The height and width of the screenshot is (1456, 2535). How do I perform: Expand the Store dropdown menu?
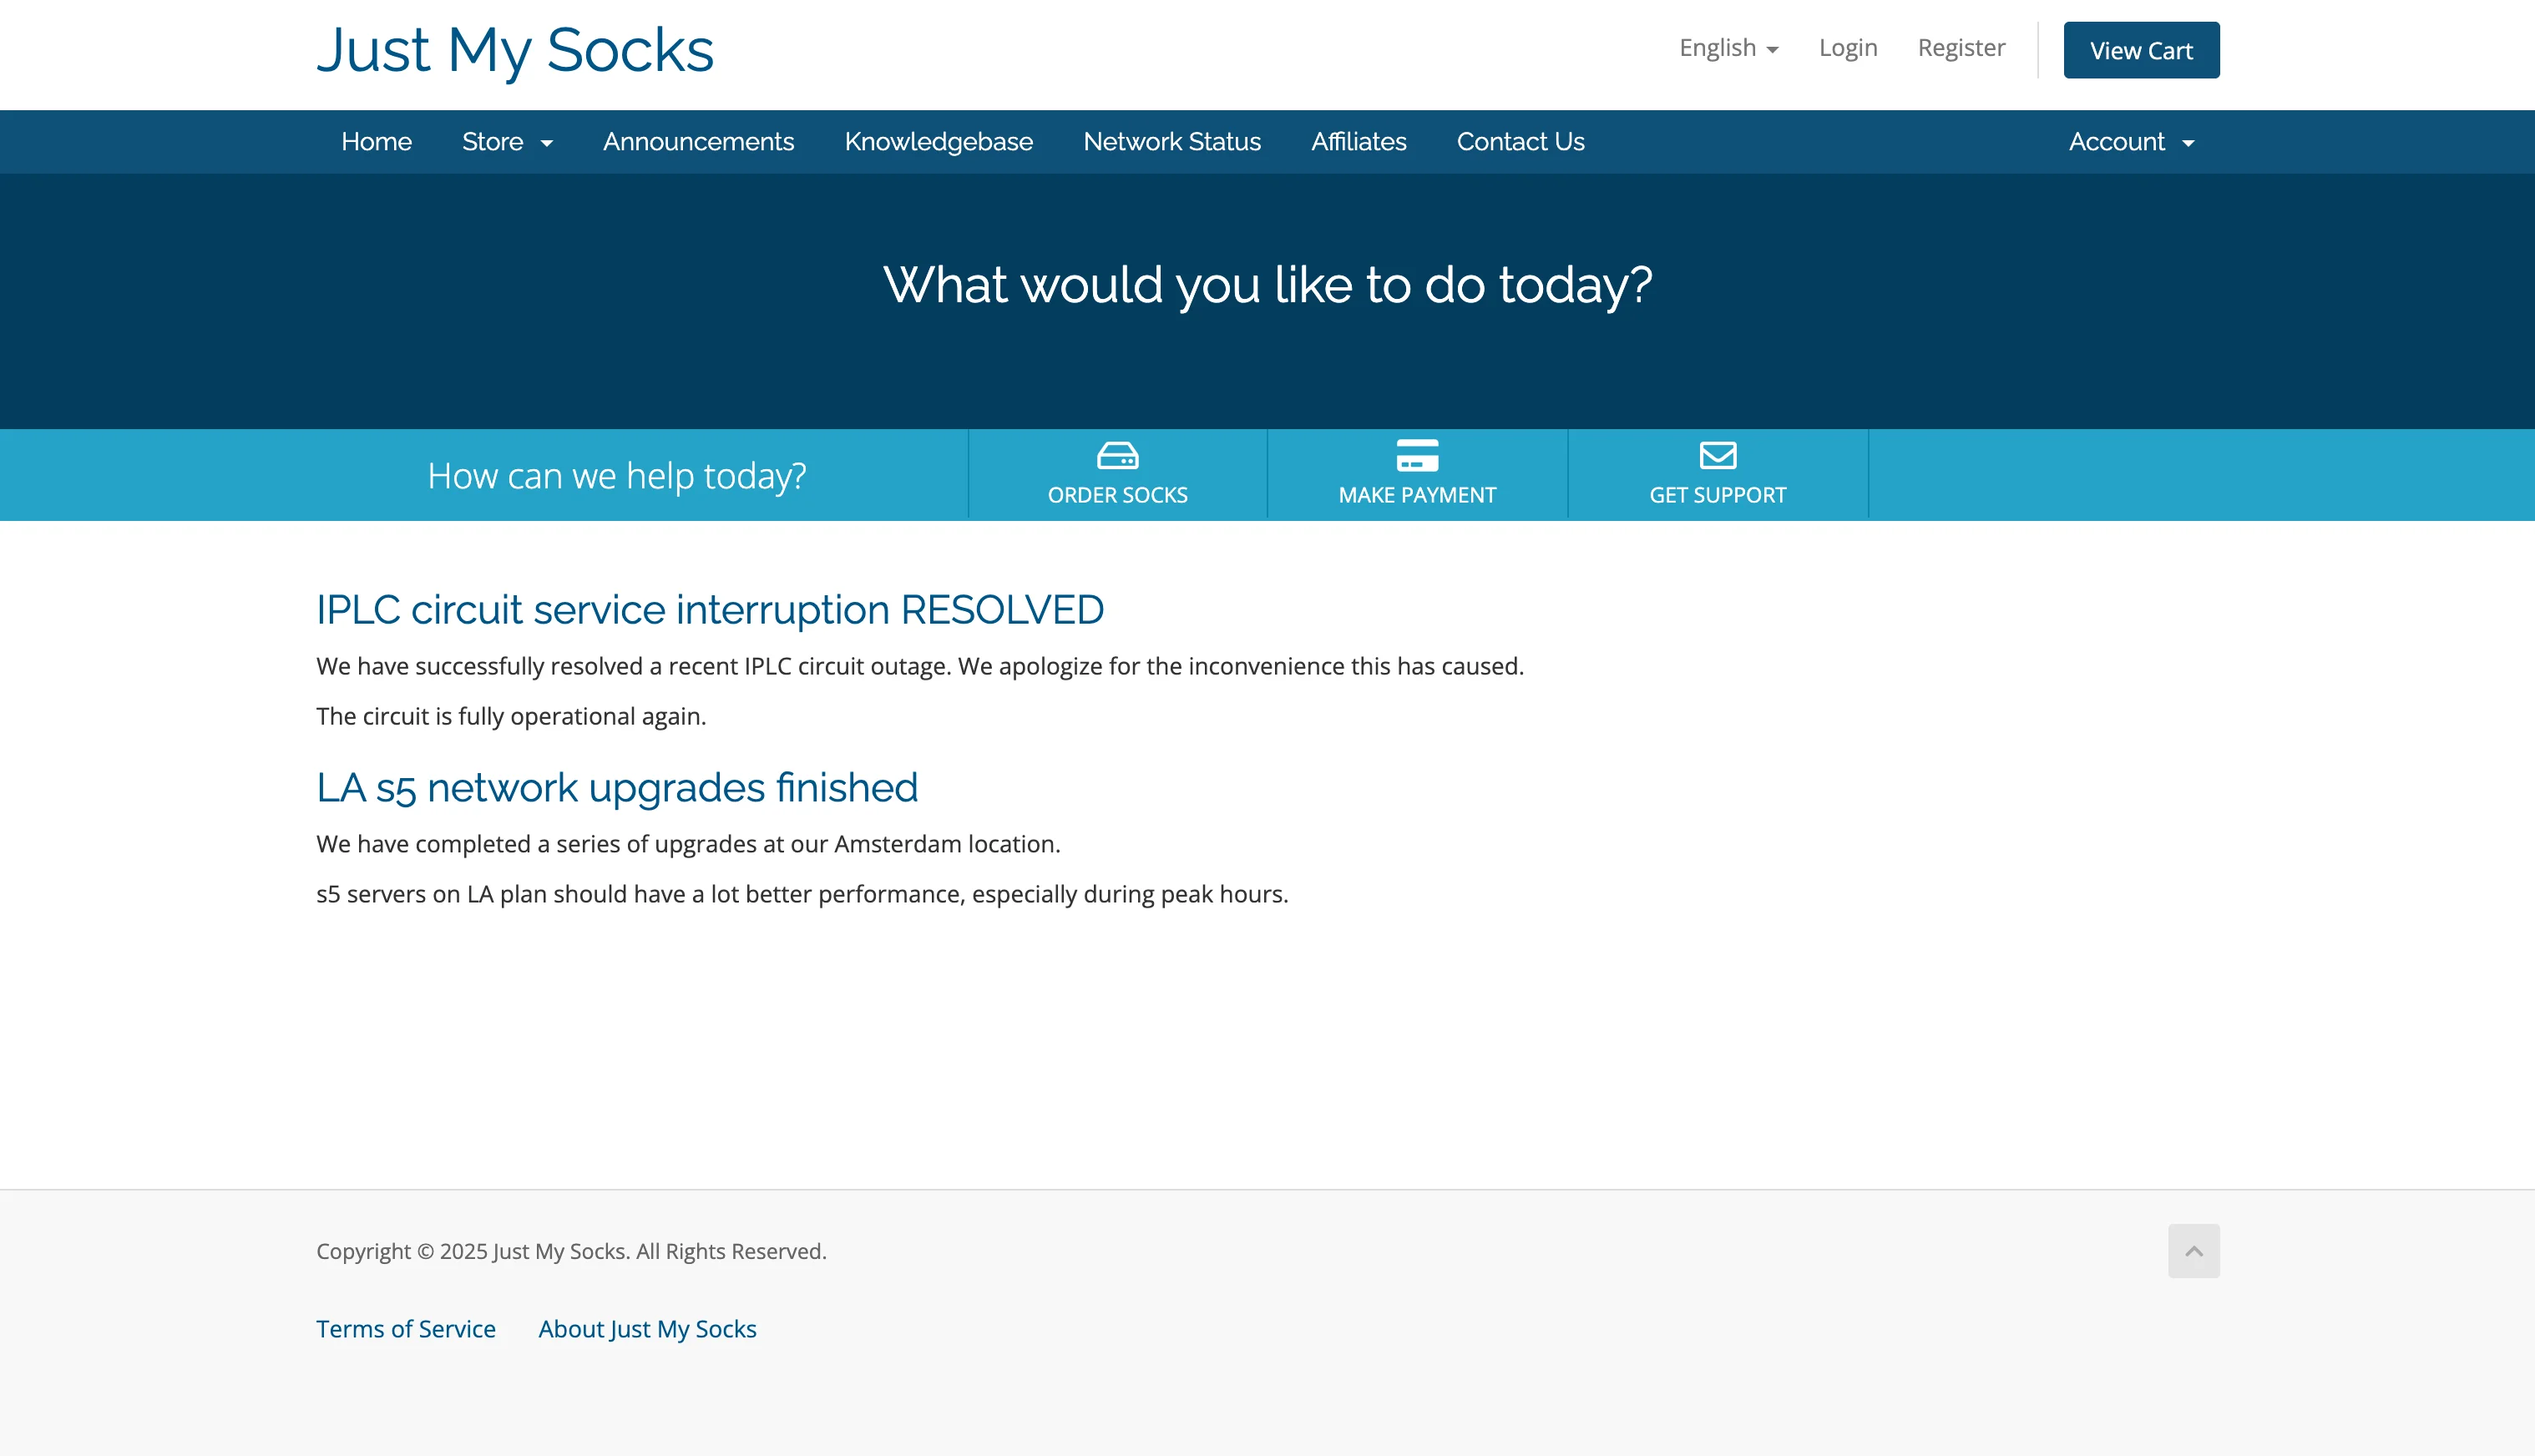pos(507,141)
